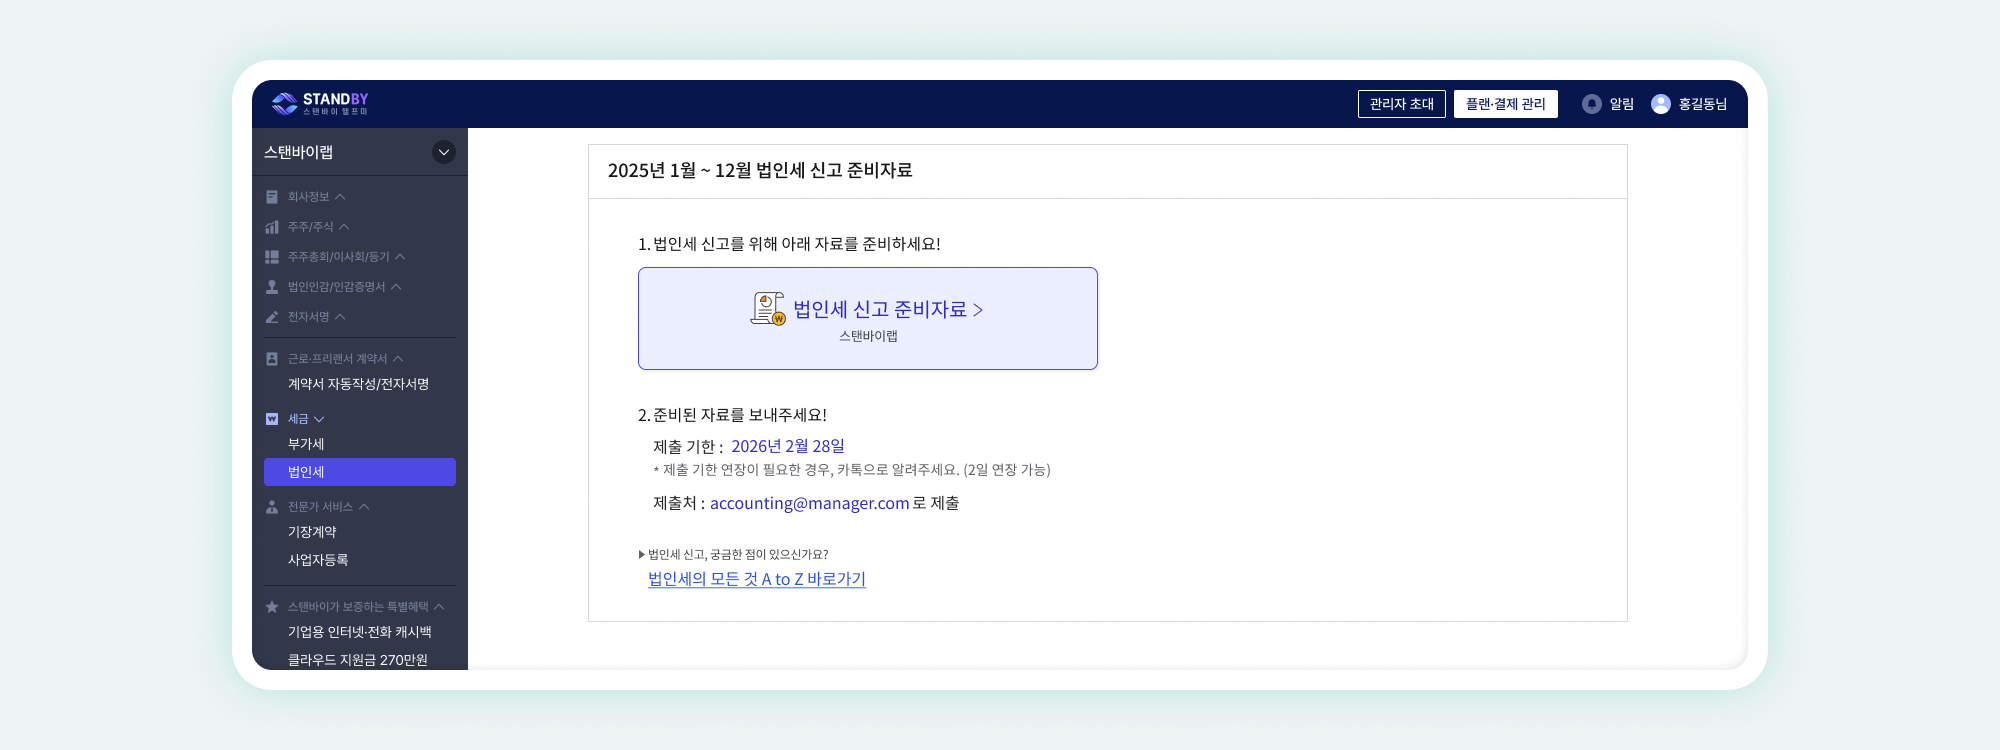Click the 전문가 서비스 person icon
The image size is (2000, 750).
[x=272, y=507]
